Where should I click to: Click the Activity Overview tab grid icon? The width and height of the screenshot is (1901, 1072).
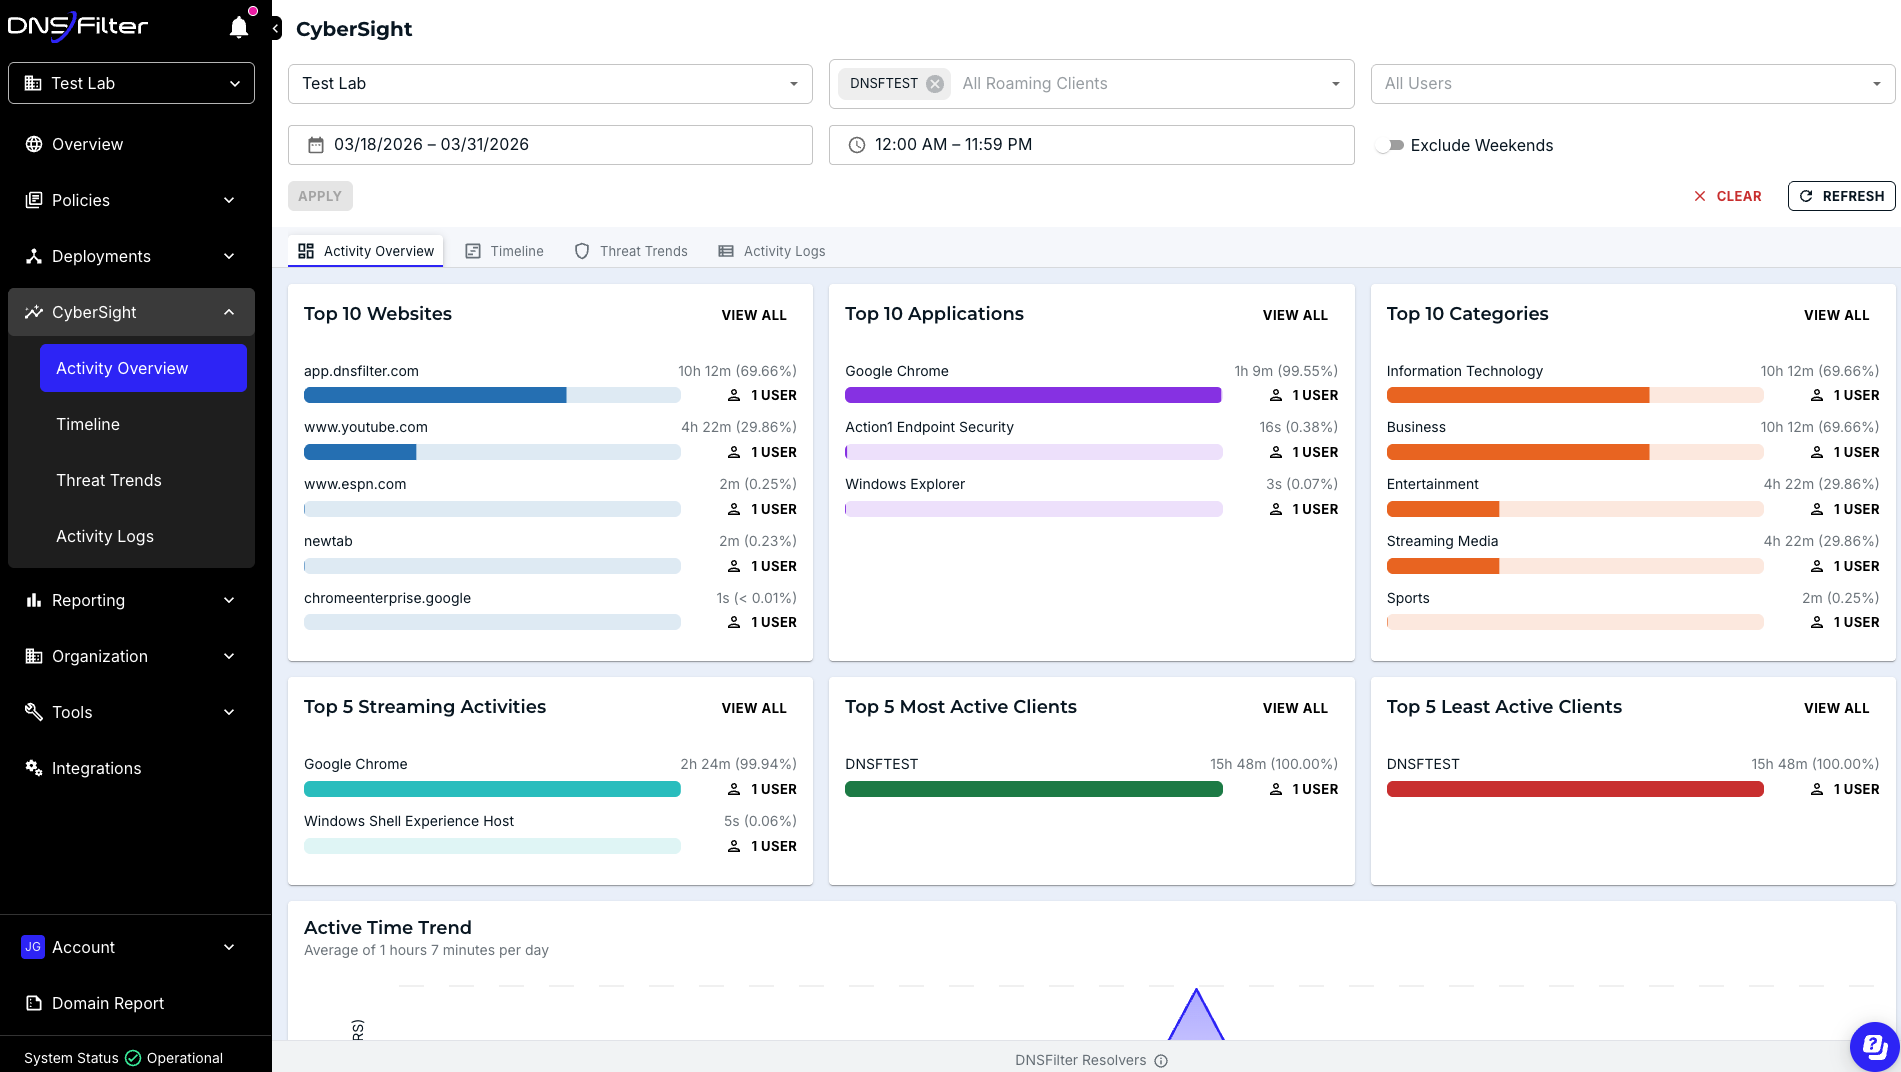tap(306, 251)
